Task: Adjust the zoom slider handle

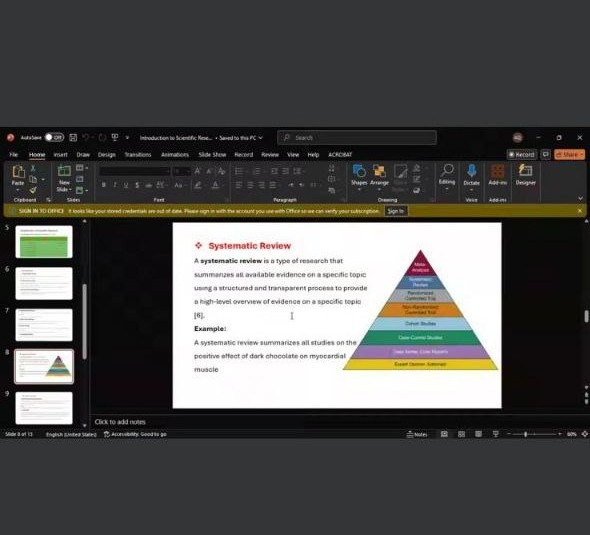Action: (x=526, y=434)
